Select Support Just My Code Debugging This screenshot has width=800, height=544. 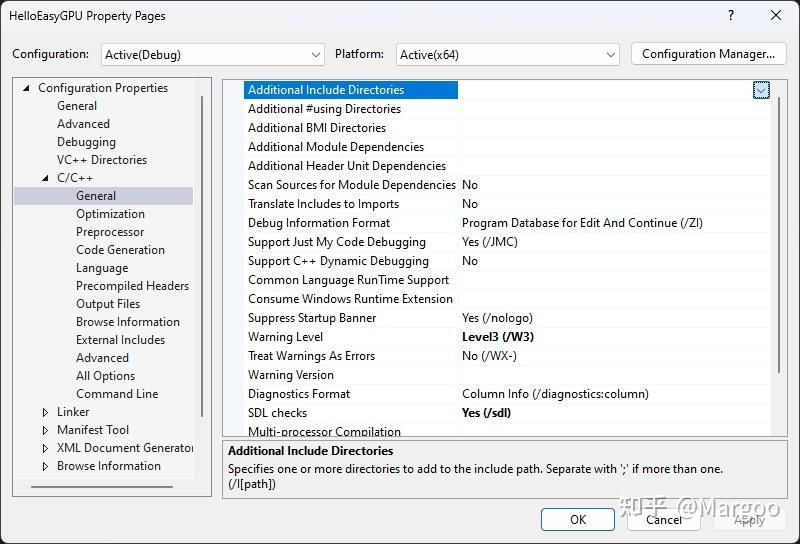337,242
